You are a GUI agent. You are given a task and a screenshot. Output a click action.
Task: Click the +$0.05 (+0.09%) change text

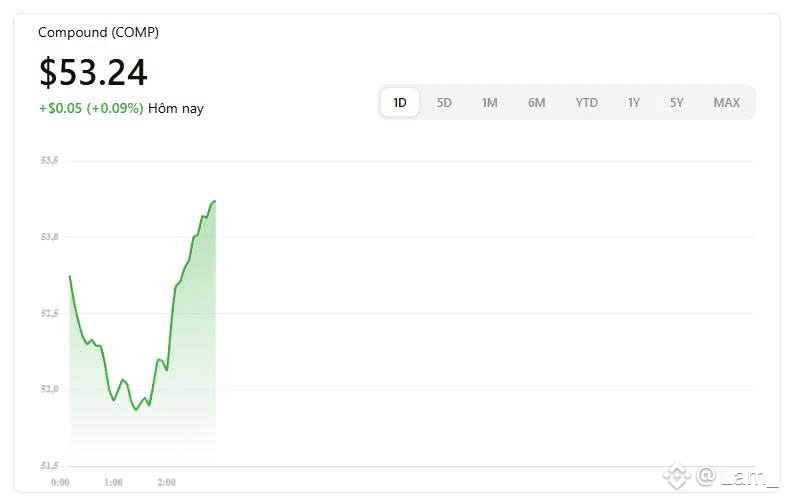point(91,108)
